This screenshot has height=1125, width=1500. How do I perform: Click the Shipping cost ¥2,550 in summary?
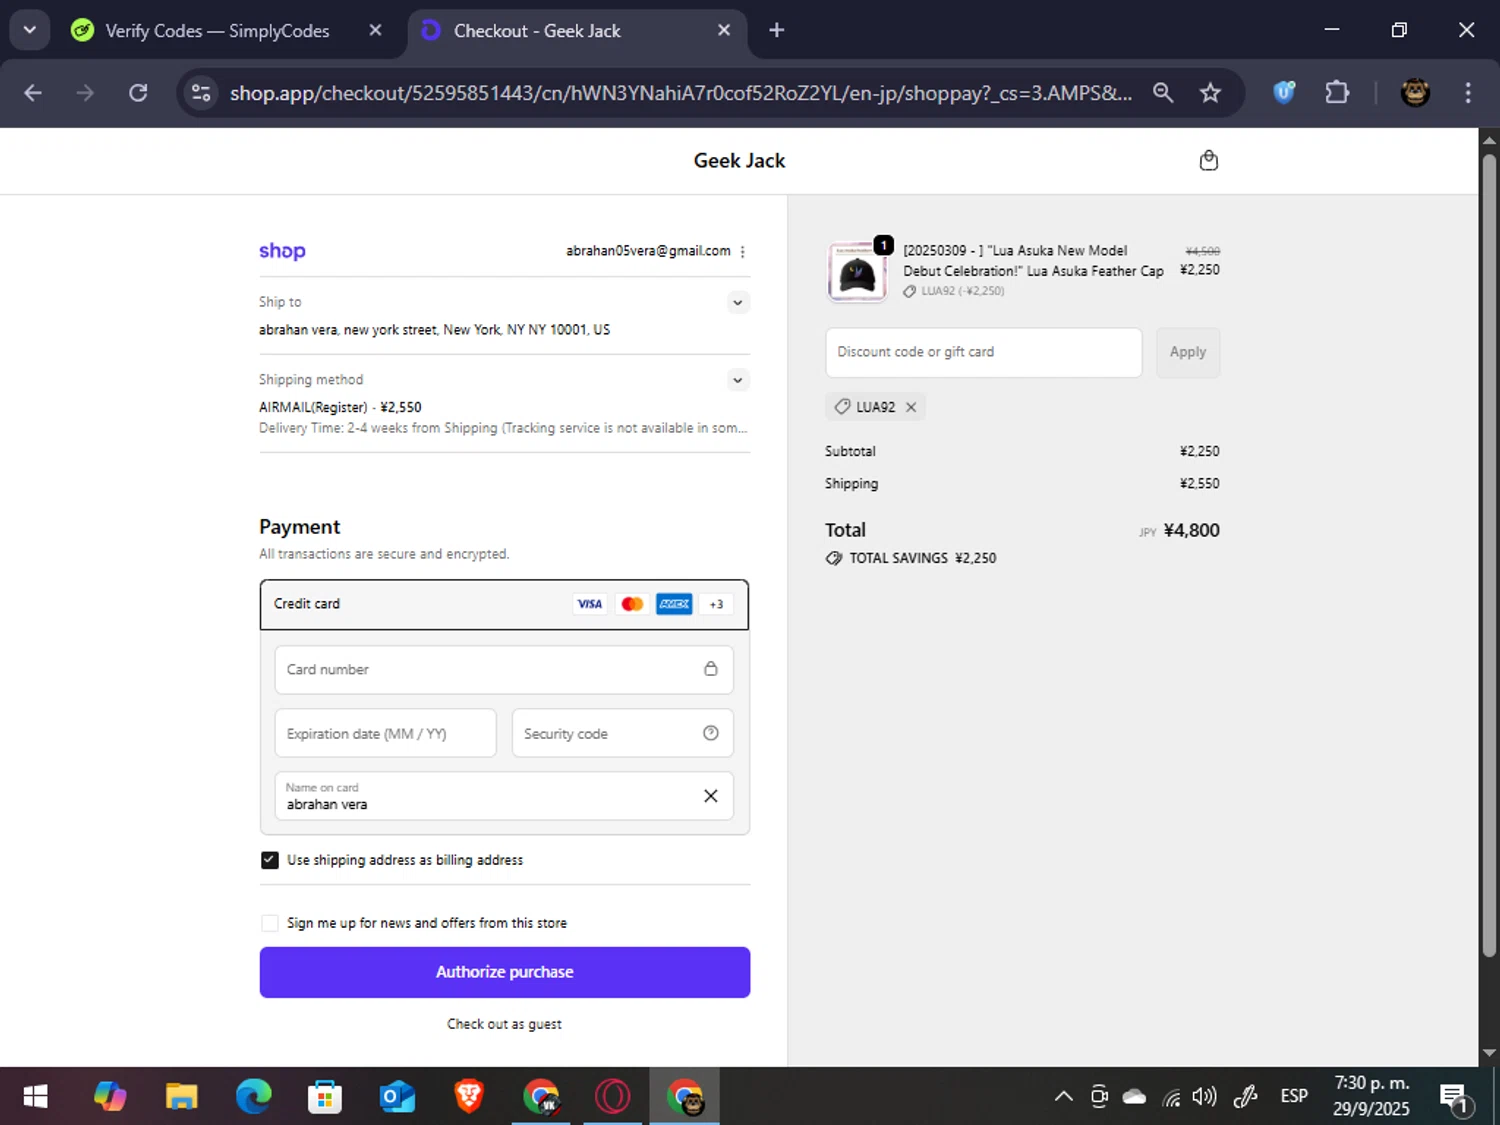1199,484
